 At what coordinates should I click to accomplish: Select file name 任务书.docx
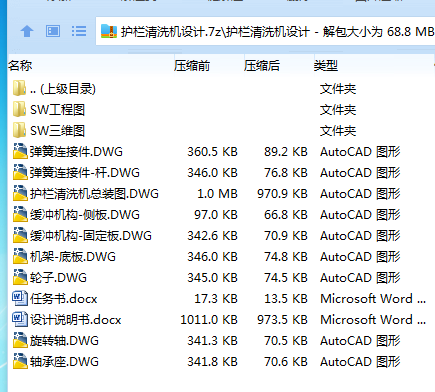point(63,299)
